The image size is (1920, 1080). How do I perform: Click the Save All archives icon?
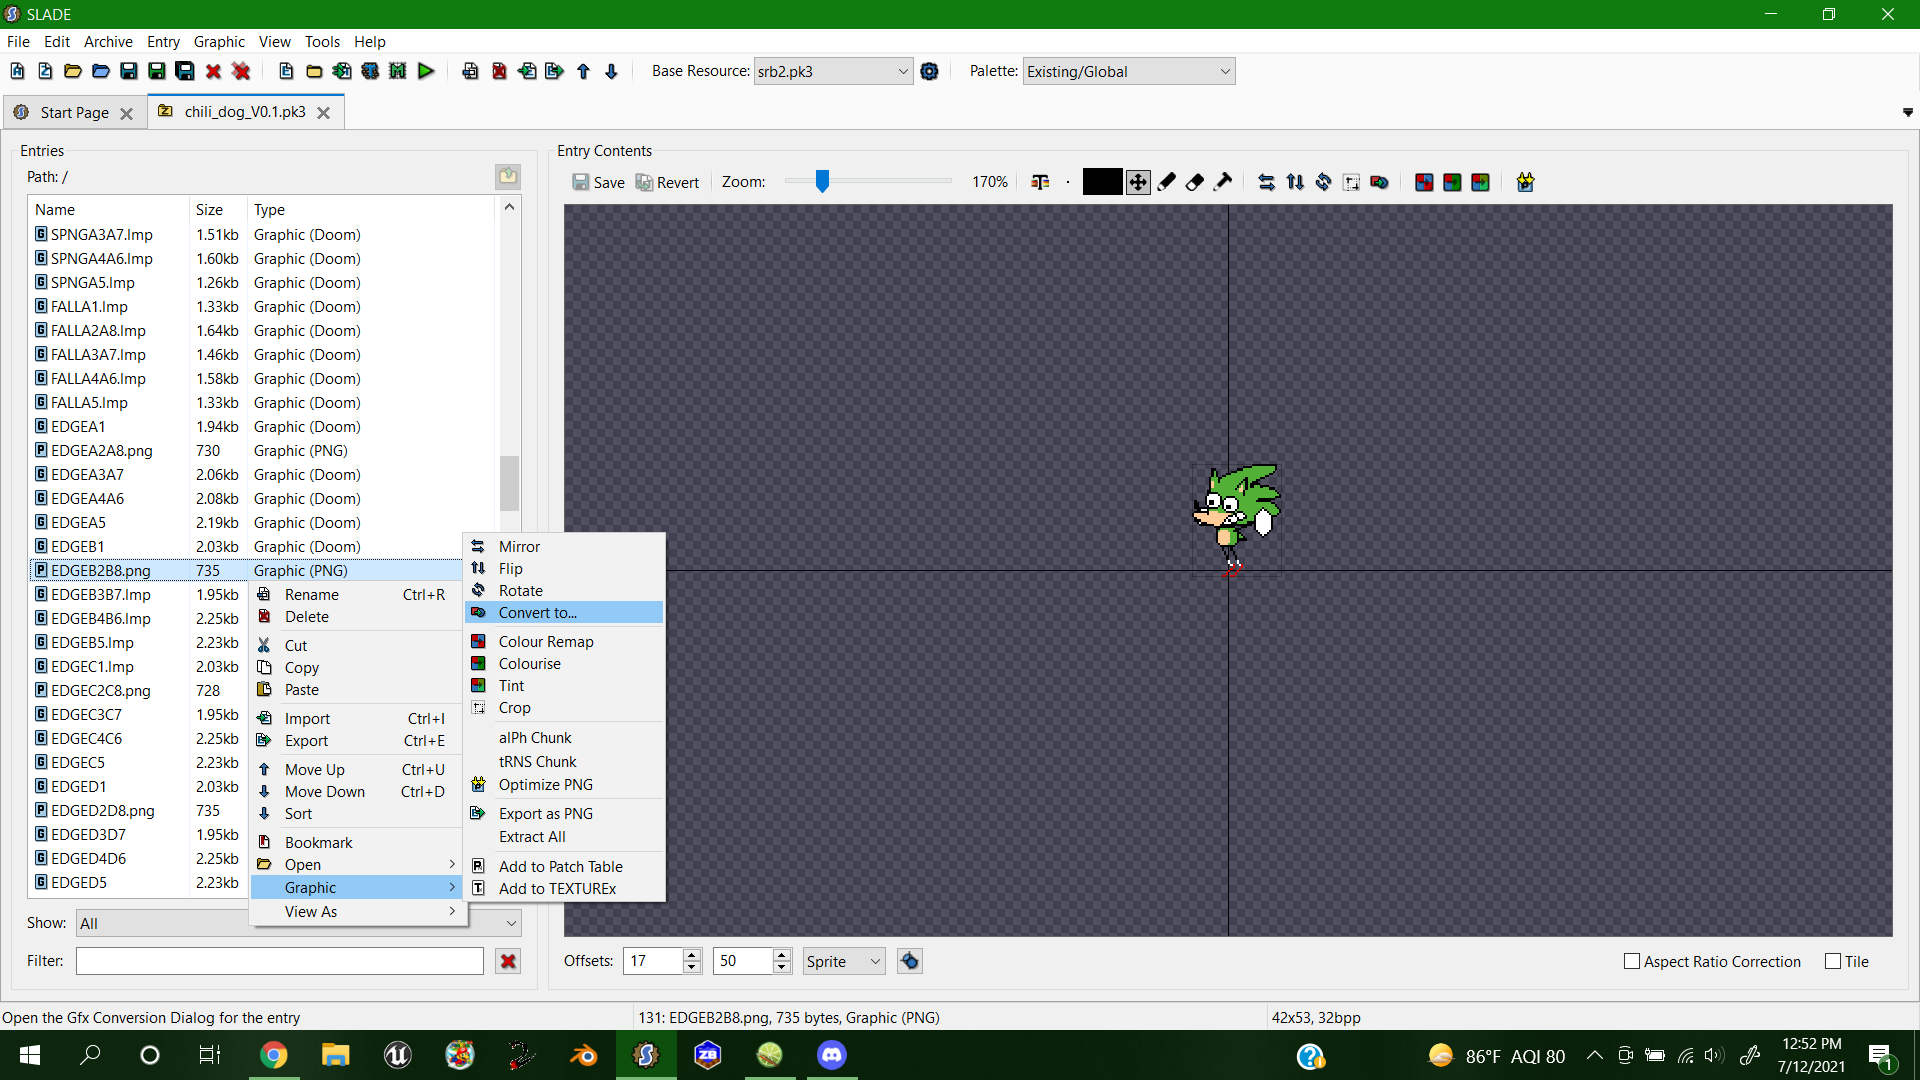pos(185,71)
